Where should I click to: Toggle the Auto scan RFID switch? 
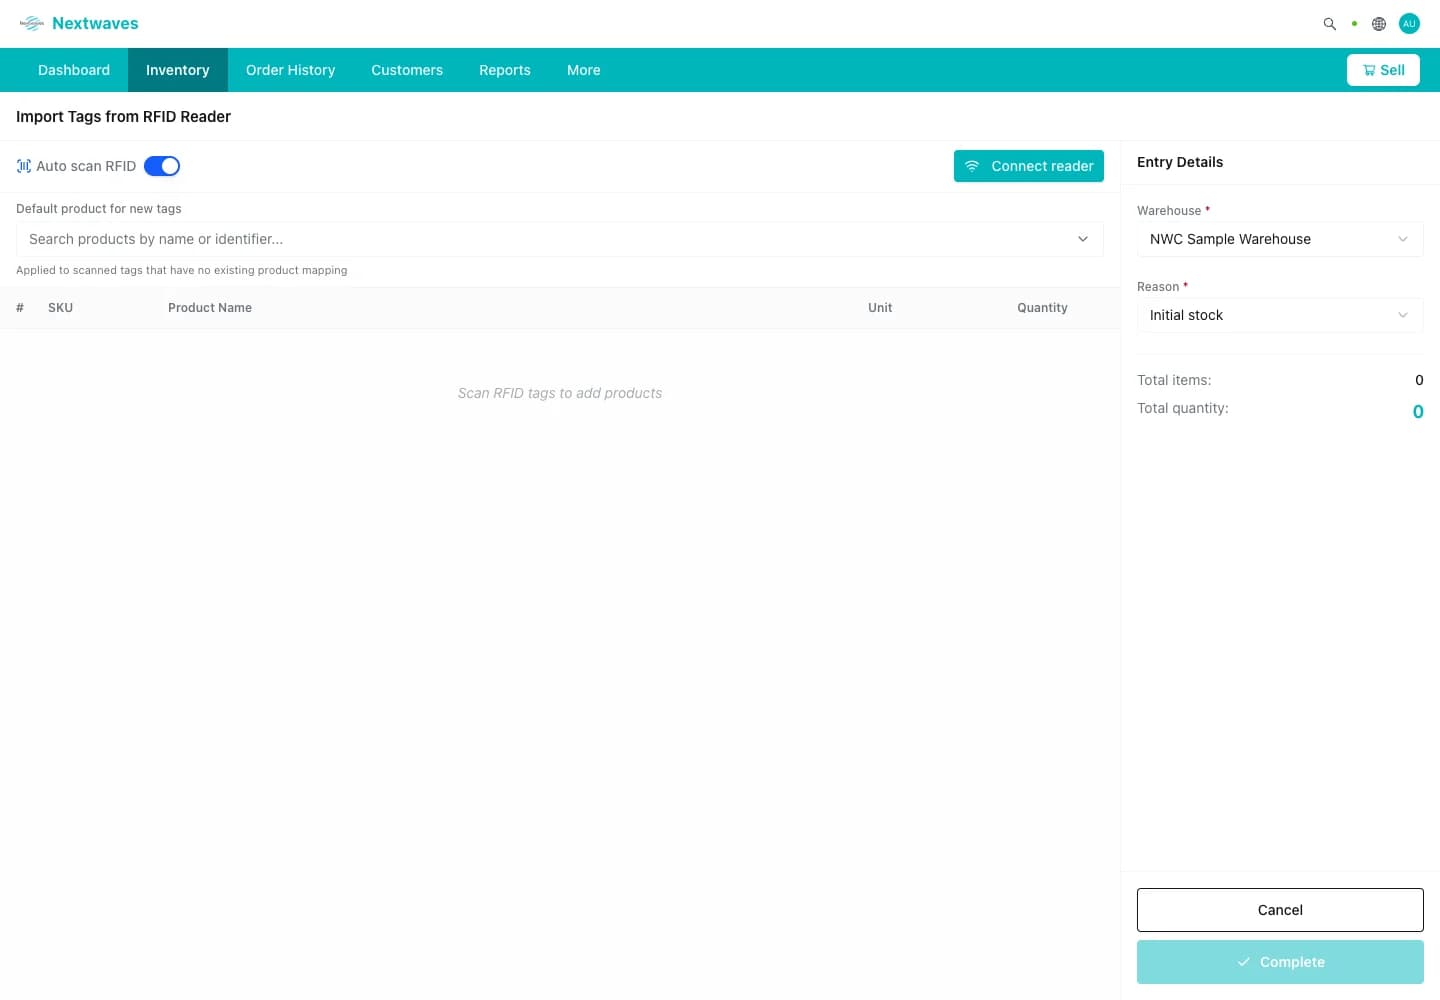pos(162,166)
